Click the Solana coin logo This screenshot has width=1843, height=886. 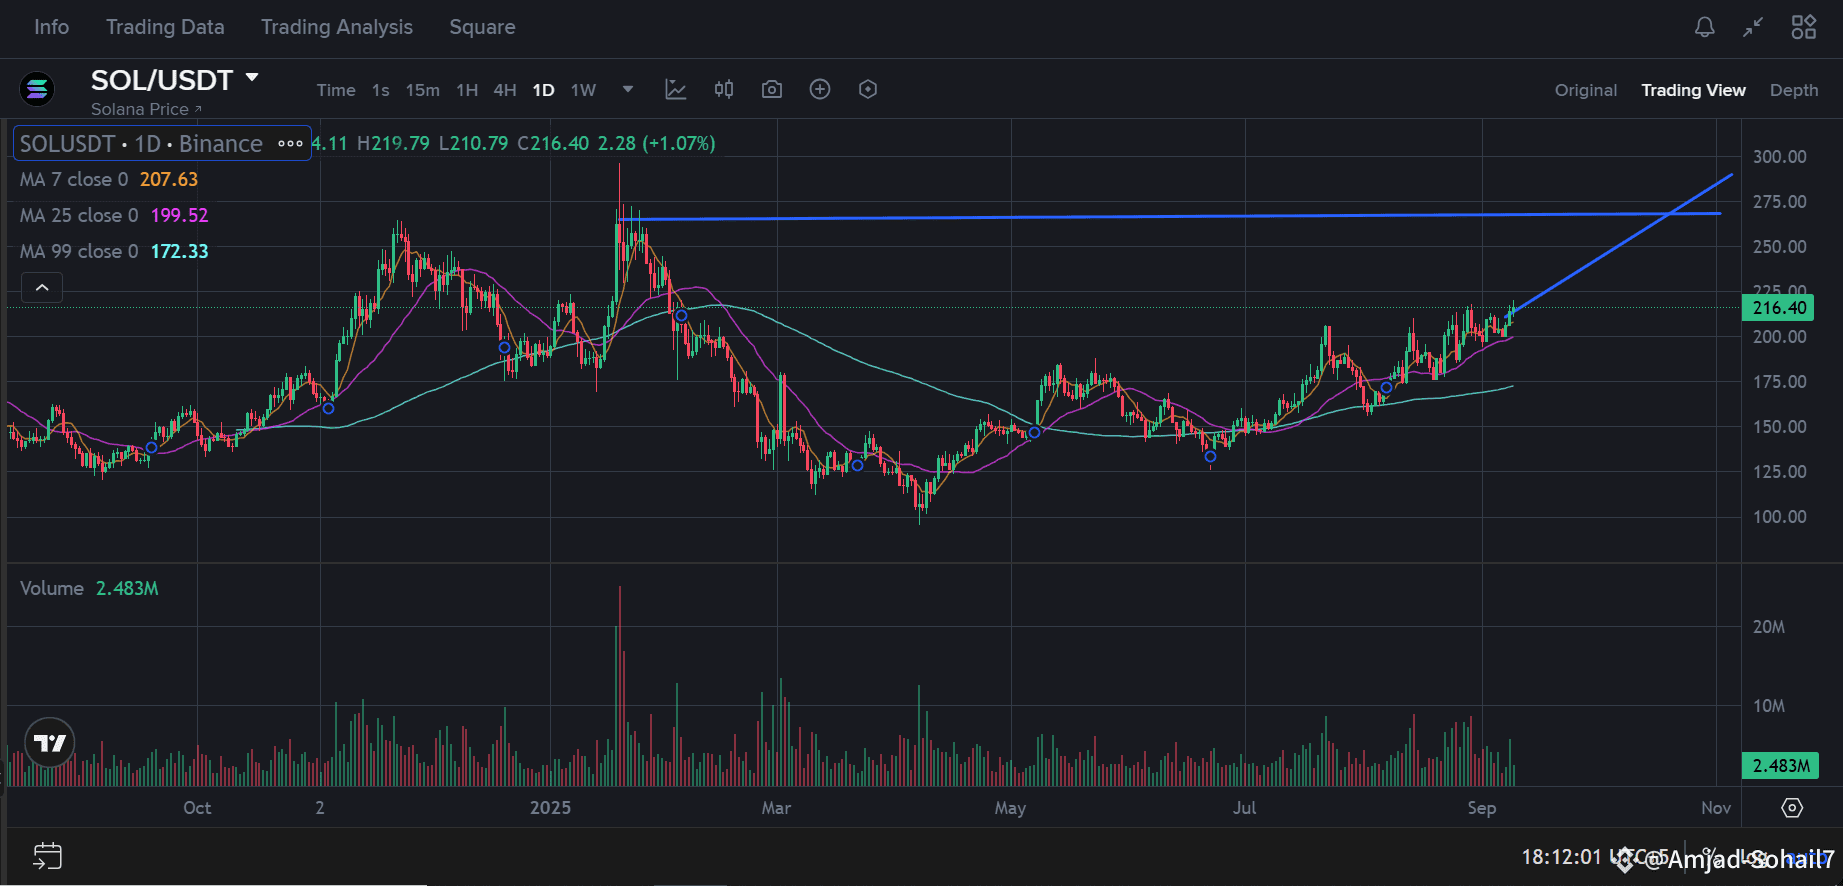coord(38,90)
